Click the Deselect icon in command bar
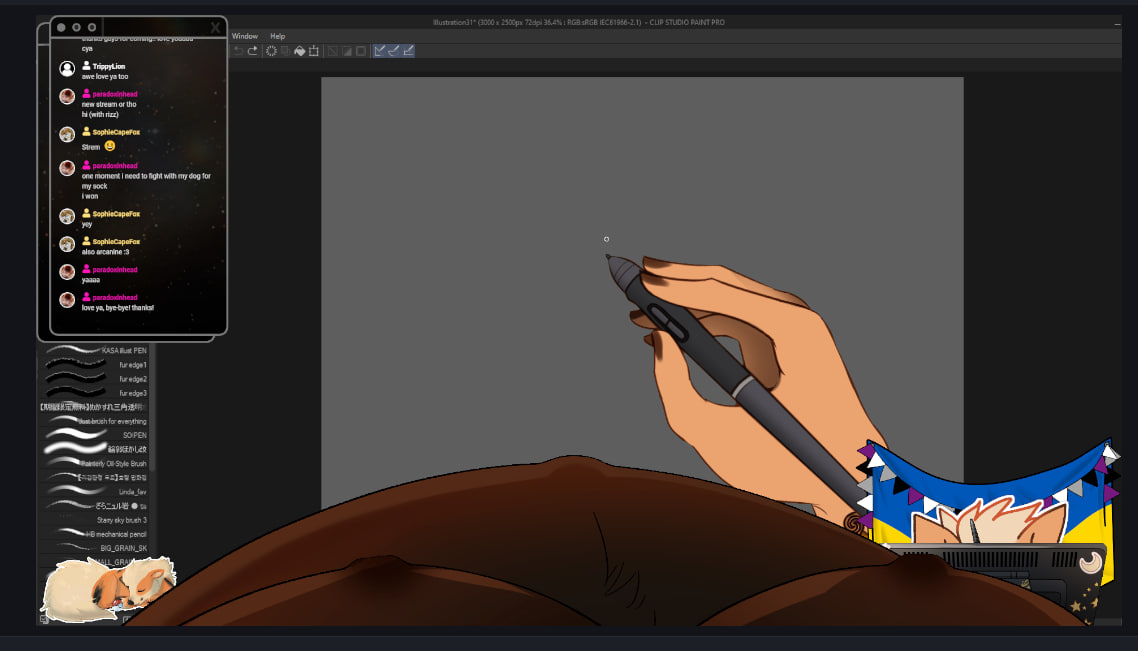Screen dimensions: 1138x651 click(332, 51)
